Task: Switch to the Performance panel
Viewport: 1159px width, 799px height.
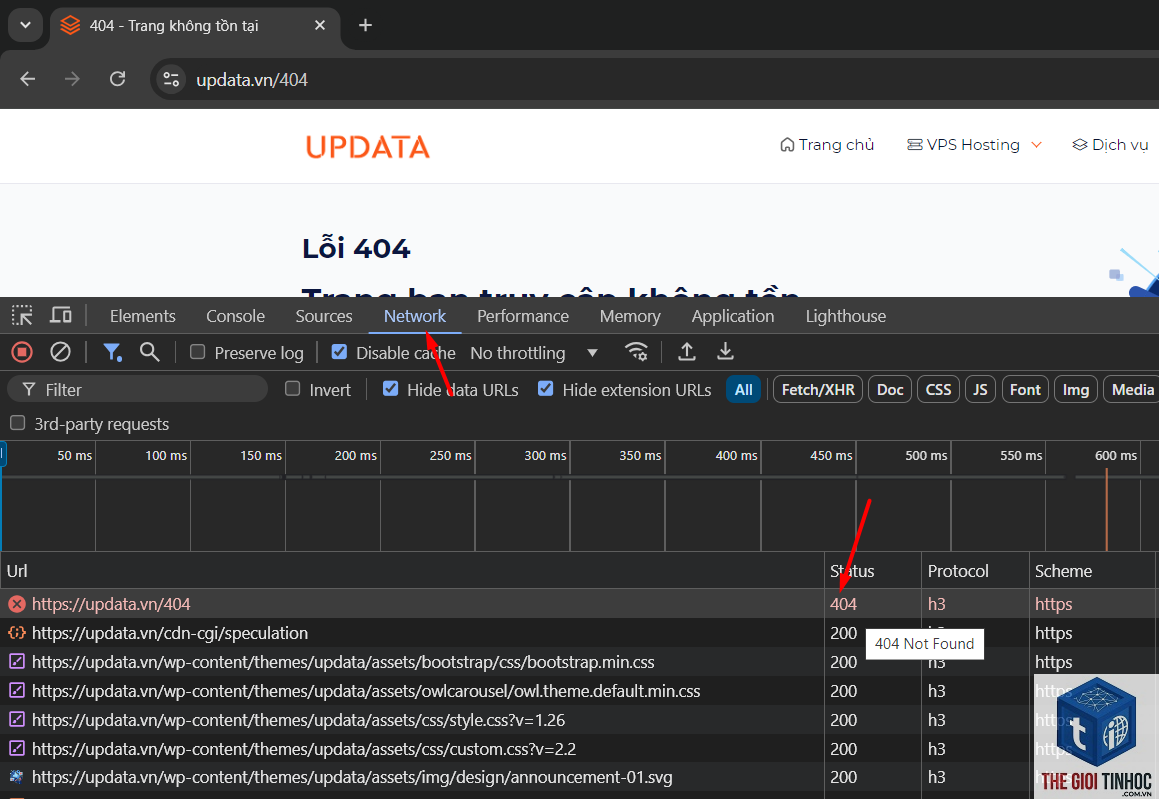Action: point(523,316)
